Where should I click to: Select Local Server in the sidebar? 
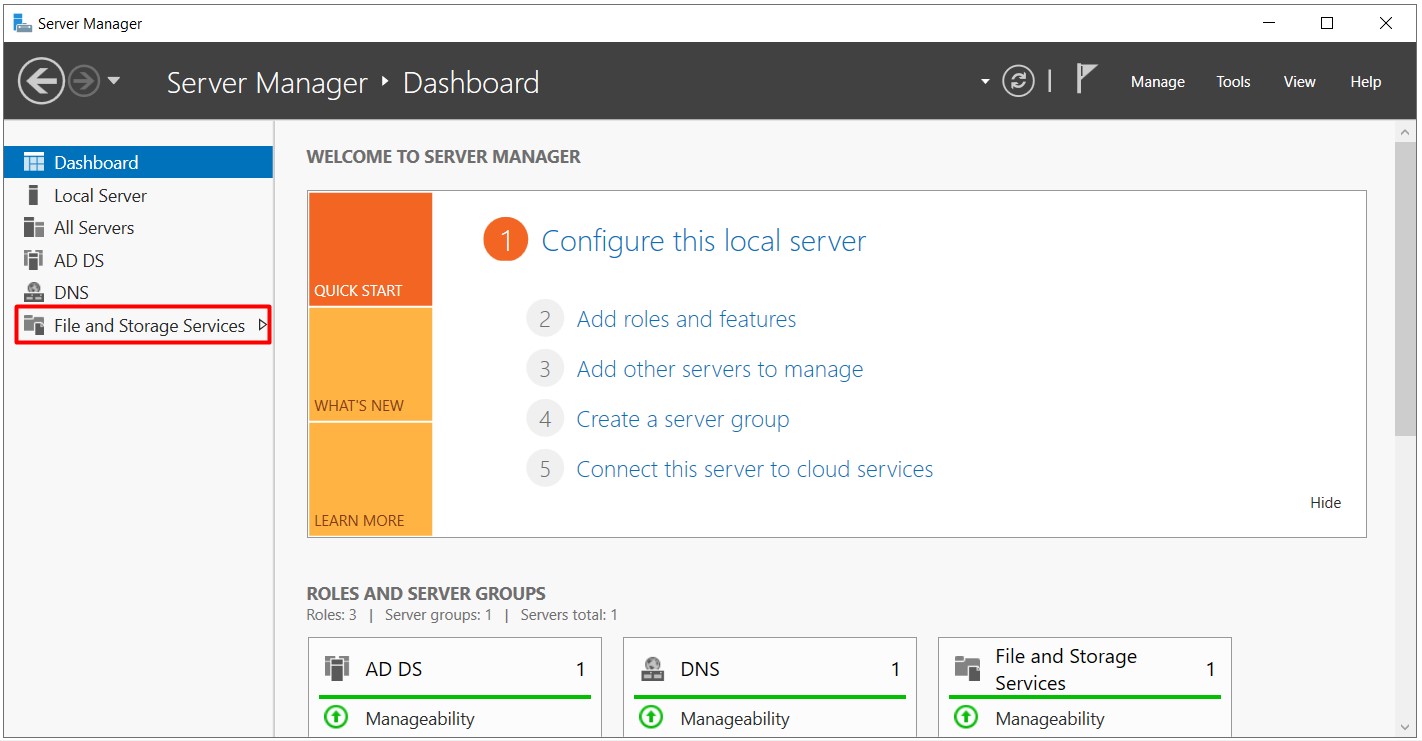click(x=138, y=195)
